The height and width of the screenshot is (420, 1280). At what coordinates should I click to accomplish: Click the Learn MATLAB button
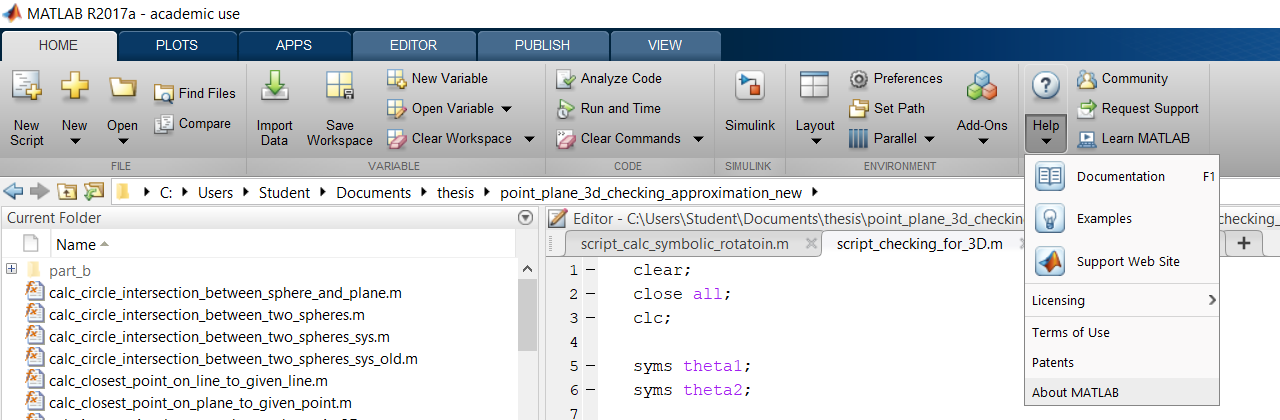click(1133, 138)
